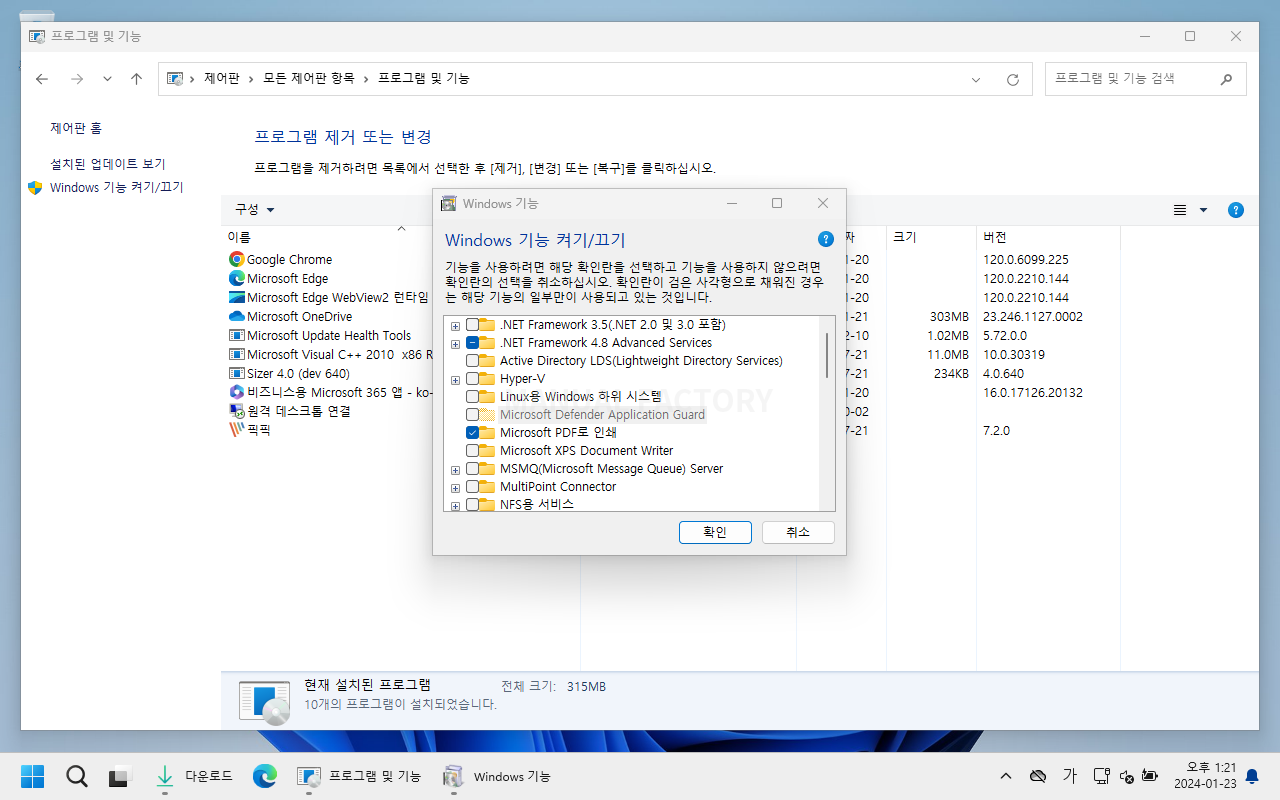
Task: Click the Microsoft Update Health Tools icon
Action: 237,335
